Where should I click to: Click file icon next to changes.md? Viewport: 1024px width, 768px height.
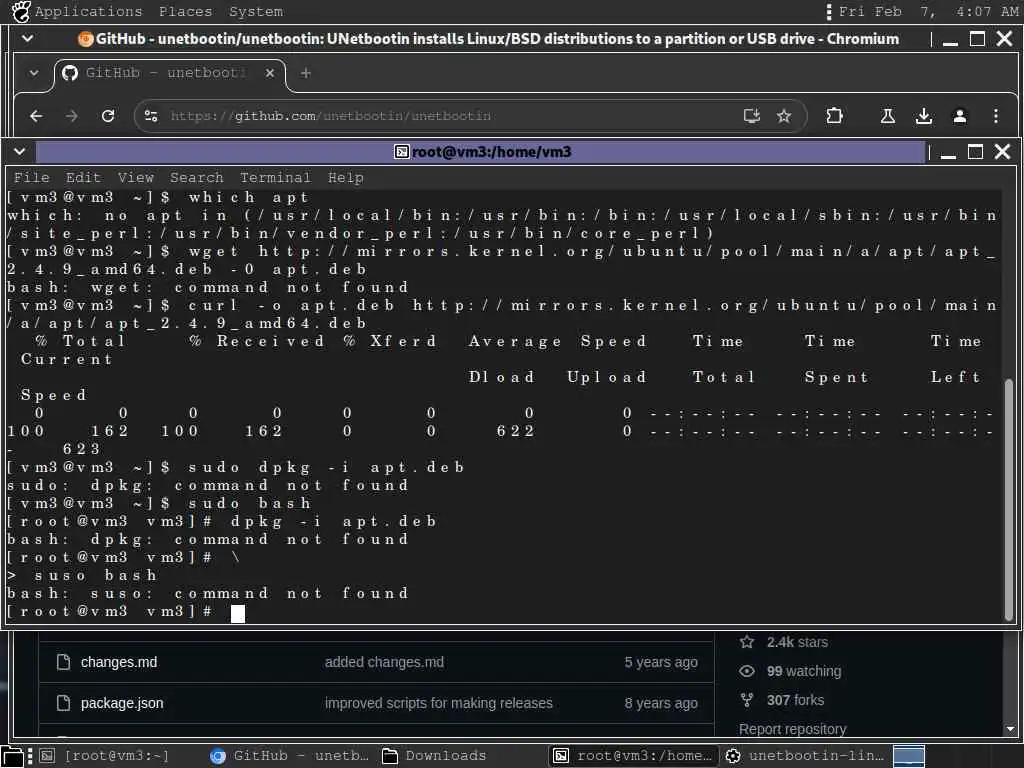click(x=63, y=662)
